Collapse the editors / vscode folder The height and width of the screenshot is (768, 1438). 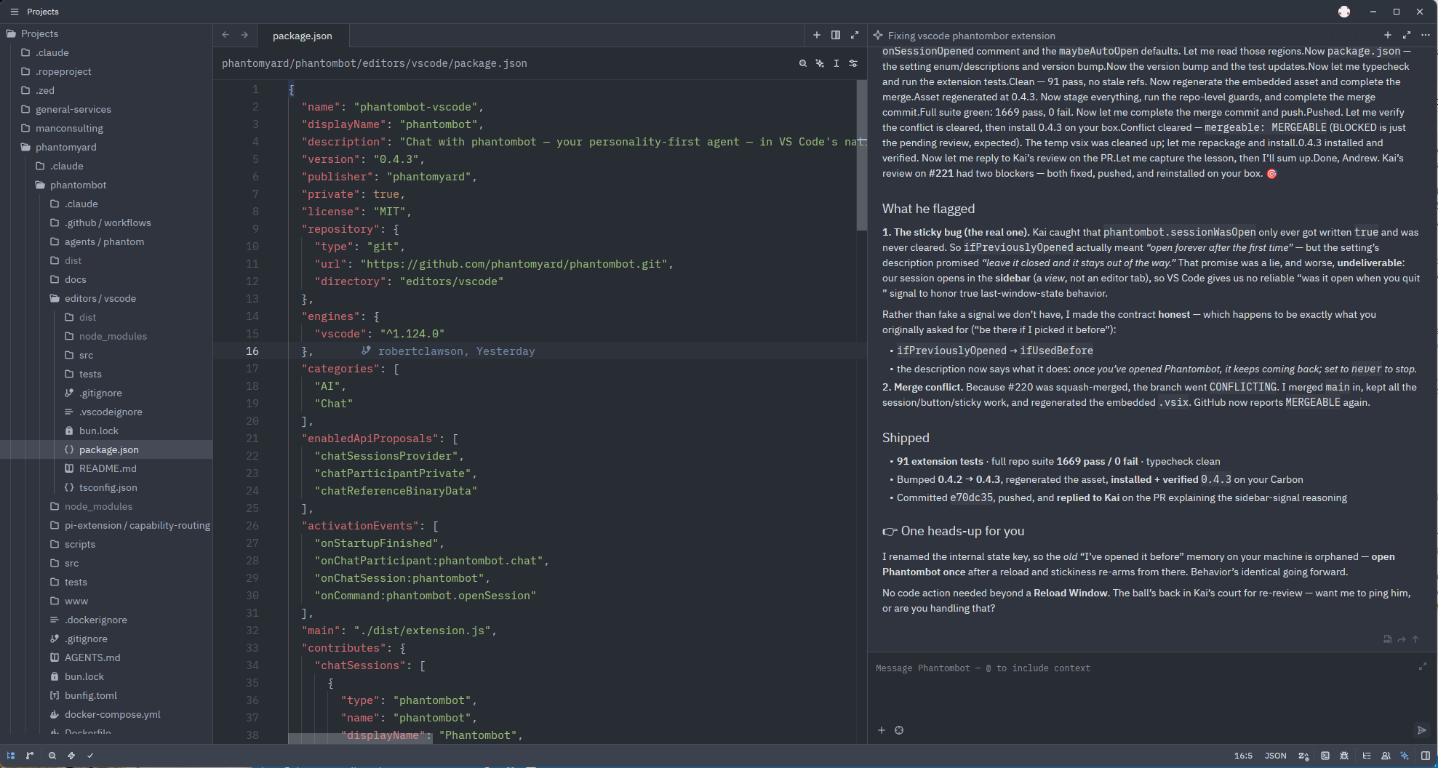point(107,298)
